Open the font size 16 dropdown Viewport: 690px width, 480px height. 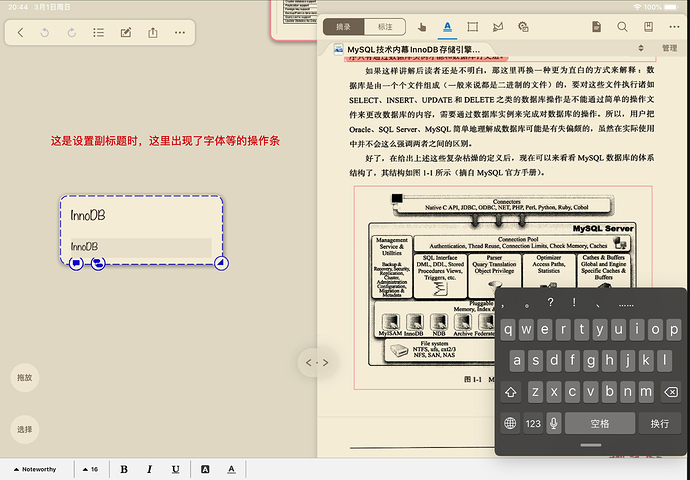pos(90,469)
